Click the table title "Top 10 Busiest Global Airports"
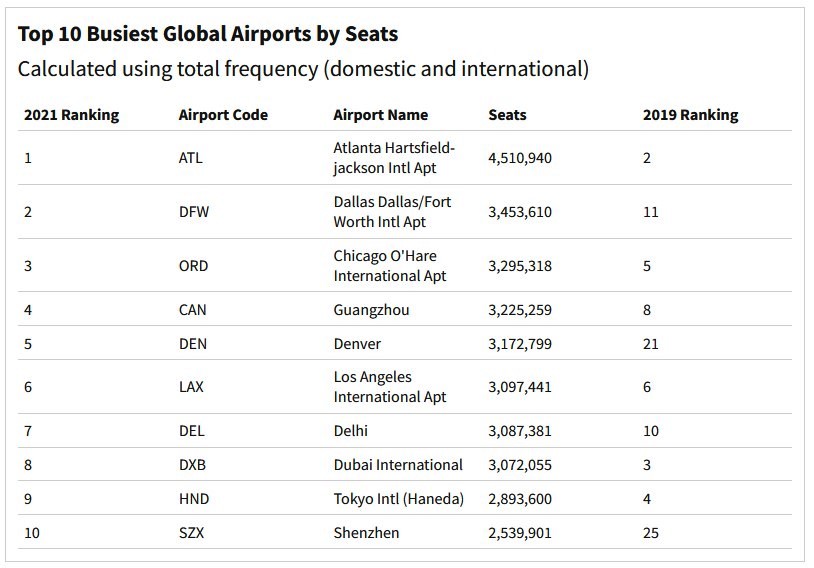 coord(208,34)
